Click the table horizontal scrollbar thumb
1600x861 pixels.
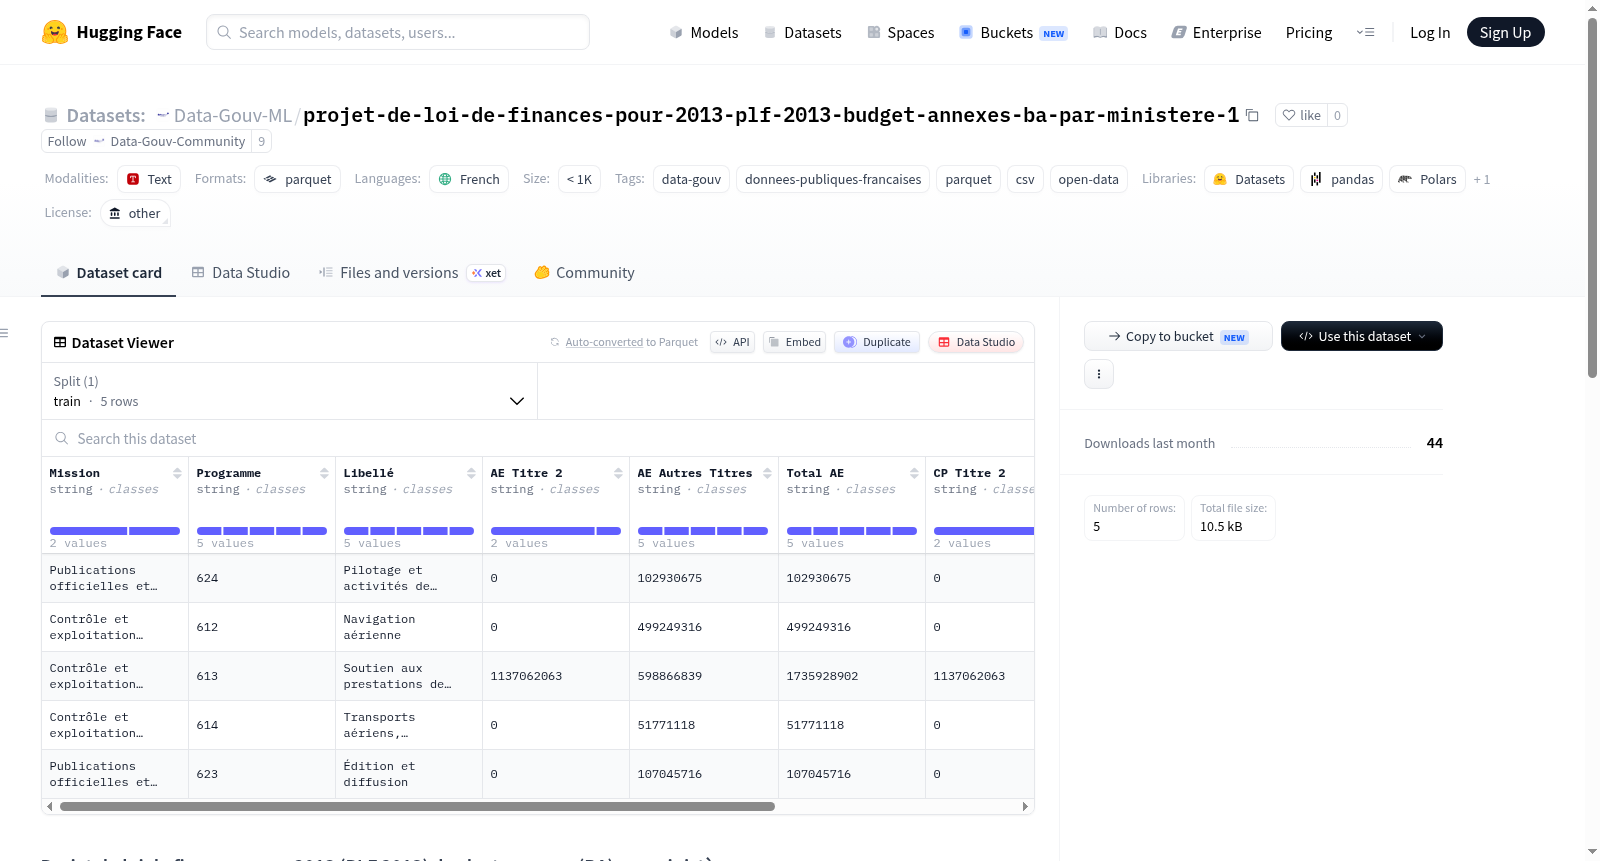click(417, 806)
